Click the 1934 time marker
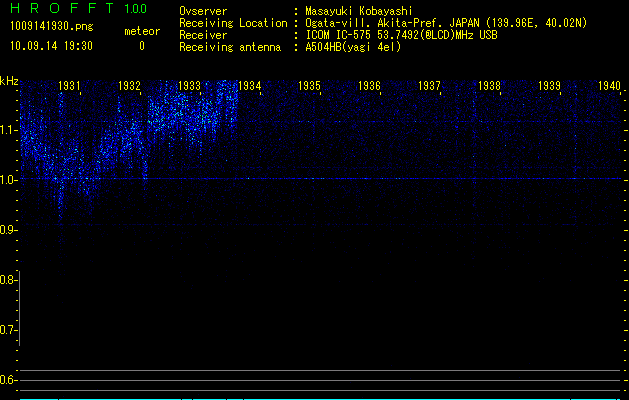Viewport: 629px width, 400px height. click(x=250, y=85)
